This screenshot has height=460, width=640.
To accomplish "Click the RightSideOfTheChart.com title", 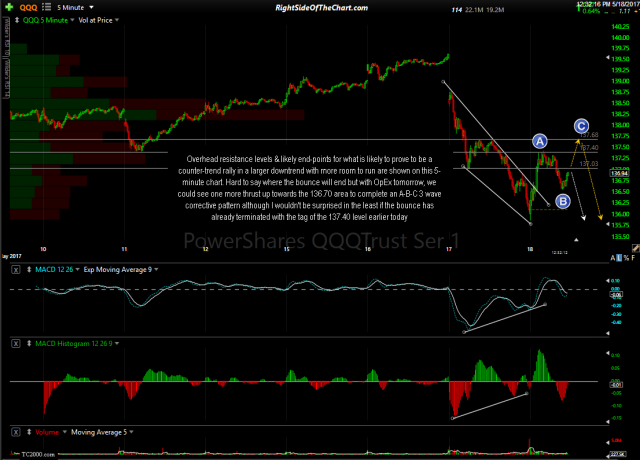I will click(322, 8).
